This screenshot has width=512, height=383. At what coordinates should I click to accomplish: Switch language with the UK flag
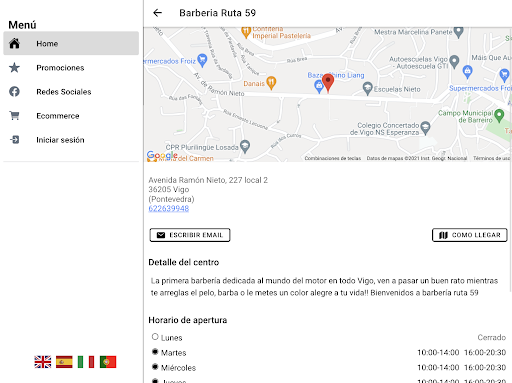point(43,362)
